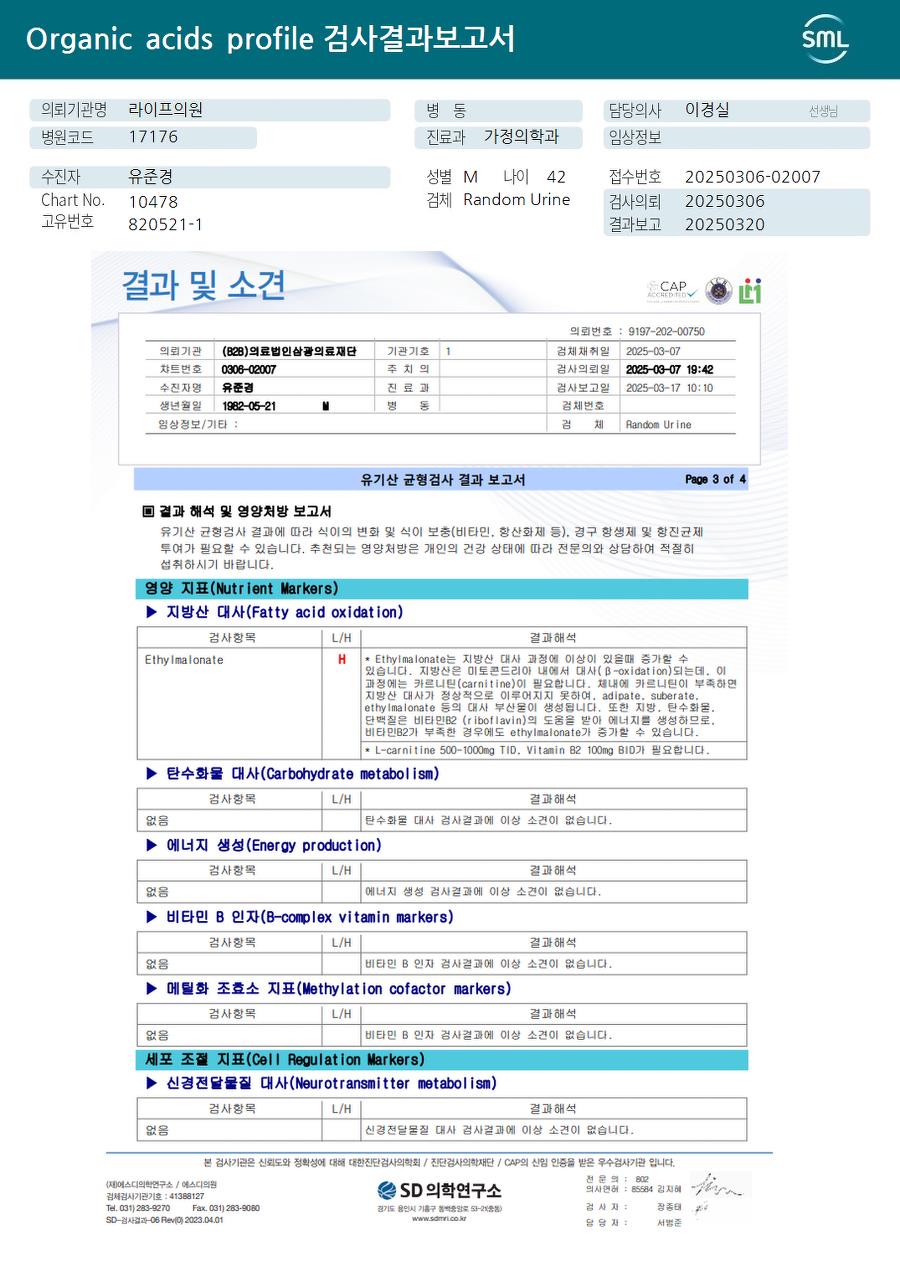Click 없음 in the Neurotransmitter metabolism table
This screenshot has width=900, height=1271.
pos(157,1130)
